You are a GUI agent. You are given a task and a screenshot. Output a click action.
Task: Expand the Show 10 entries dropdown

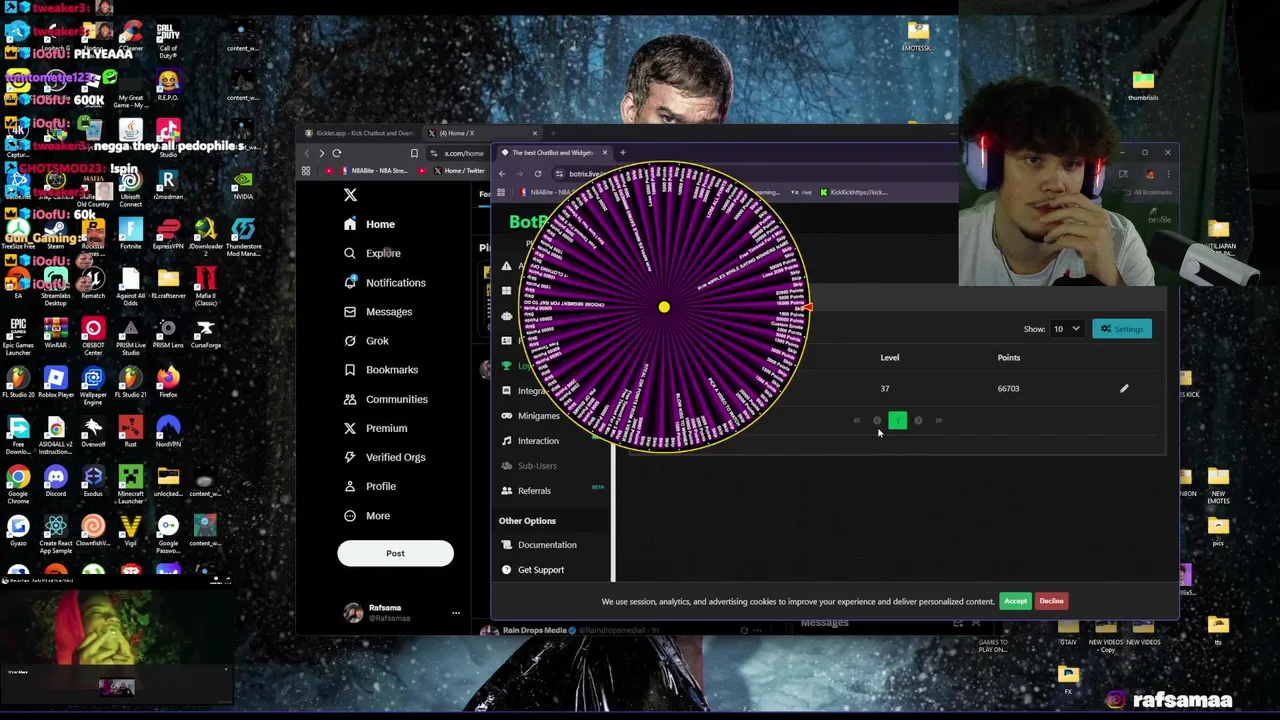[1066, 329]
